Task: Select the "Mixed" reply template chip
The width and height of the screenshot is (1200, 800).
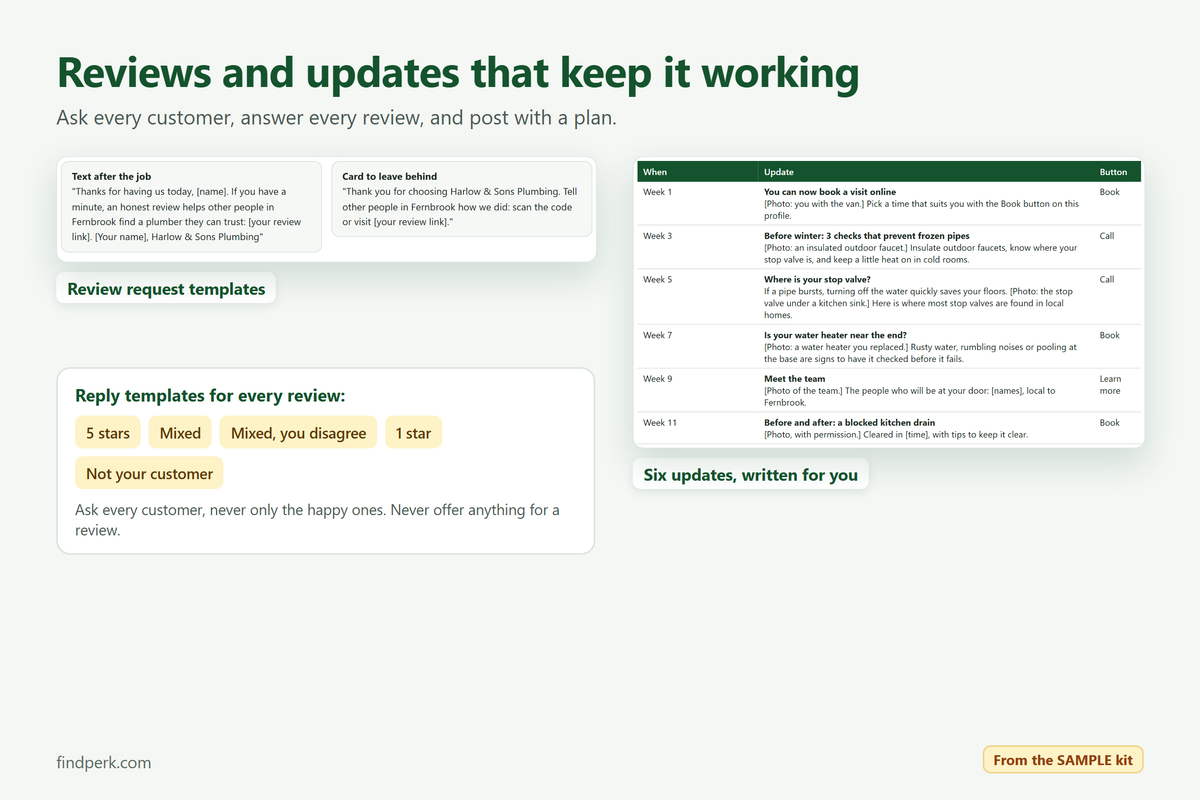Action: (180, 433)
